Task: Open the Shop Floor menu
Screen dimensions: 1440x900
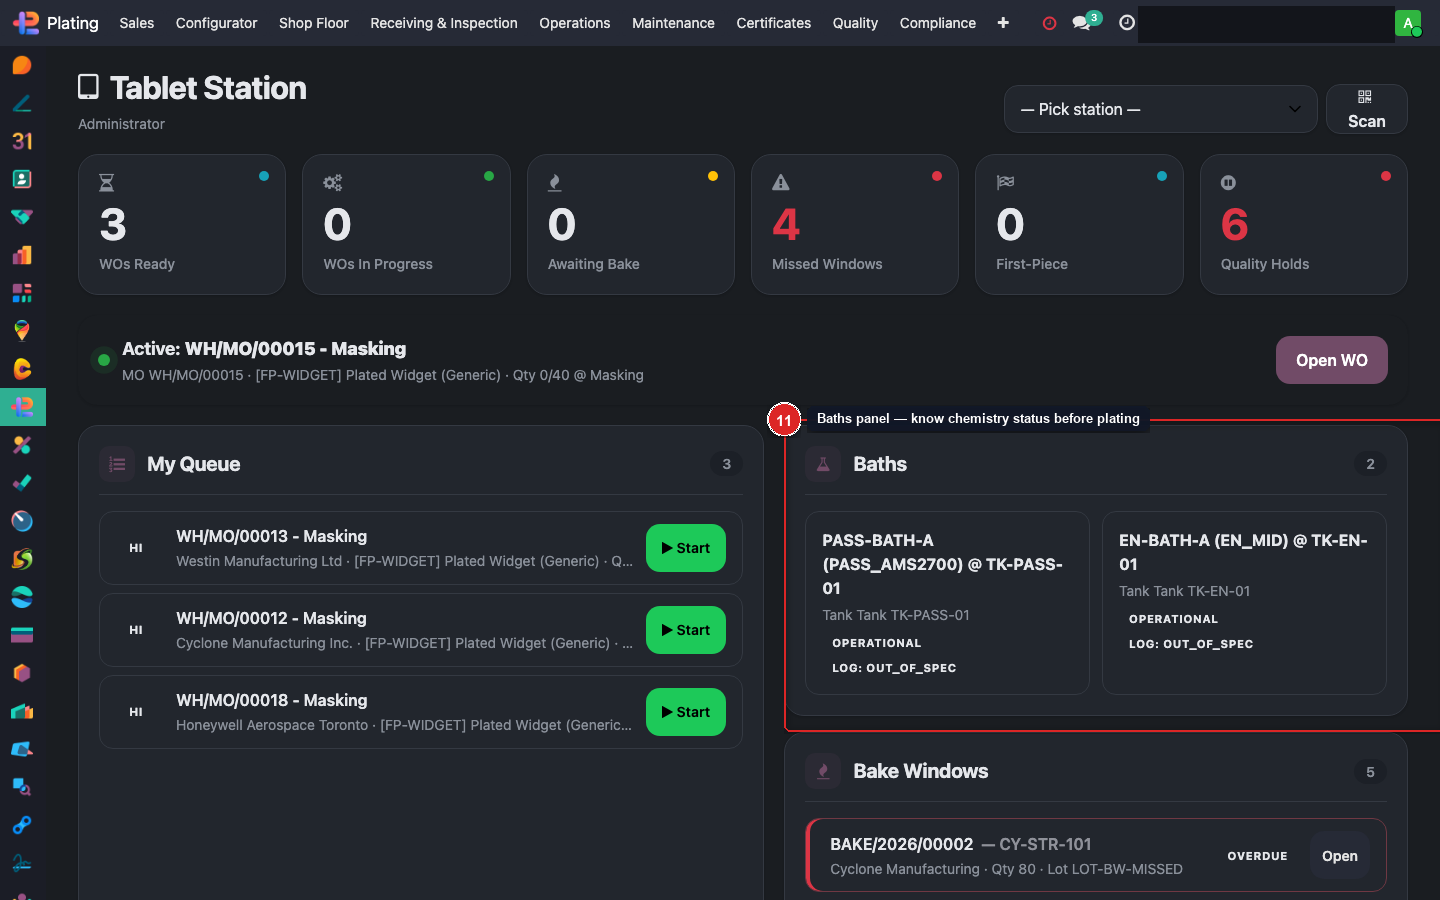Action: 313,23
